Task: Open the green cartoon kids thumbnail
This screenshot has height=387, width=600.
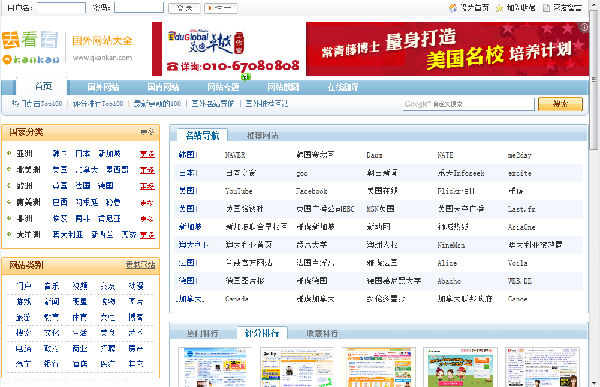Action: coord(461,367)
